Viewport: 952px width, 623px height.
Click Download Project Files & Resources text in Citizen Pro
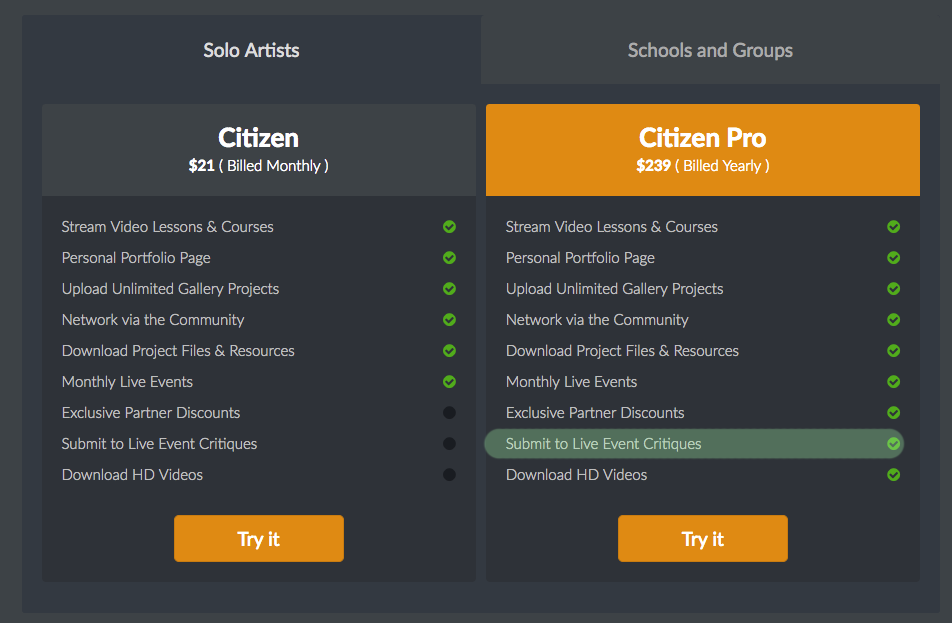tap(622, 351)
